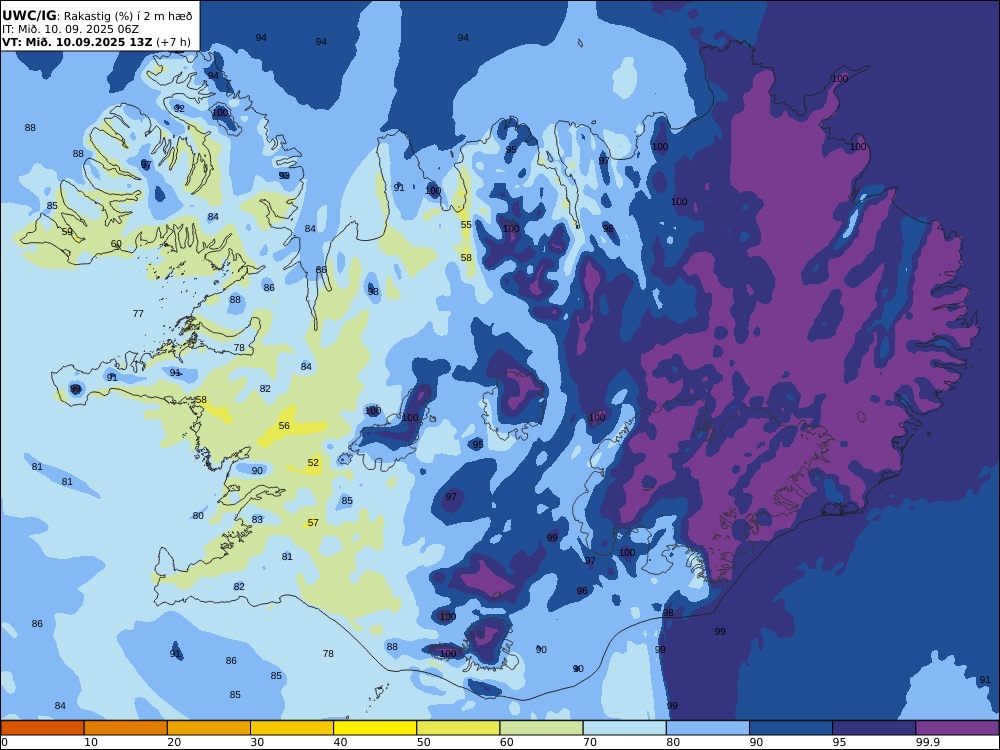Screen dimensions: 1000x750
Task: Click the humidity value '52' on the map
Action: tap(313, 462)
